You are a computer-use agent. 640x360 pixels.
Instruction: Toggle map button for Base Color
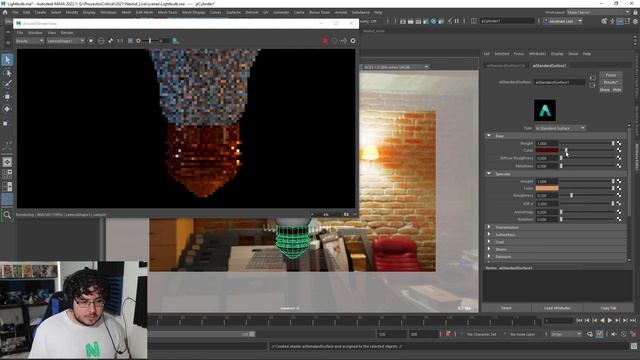coord(619,150)
